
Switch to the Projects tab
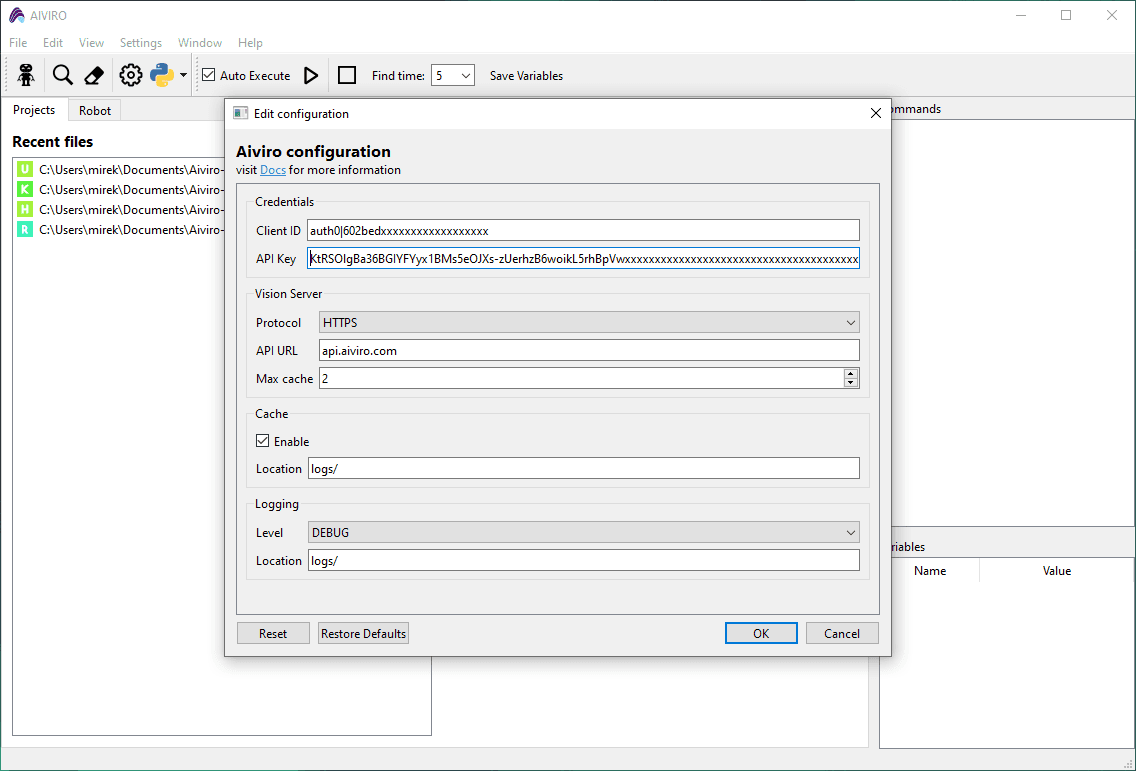pos(34,109)
